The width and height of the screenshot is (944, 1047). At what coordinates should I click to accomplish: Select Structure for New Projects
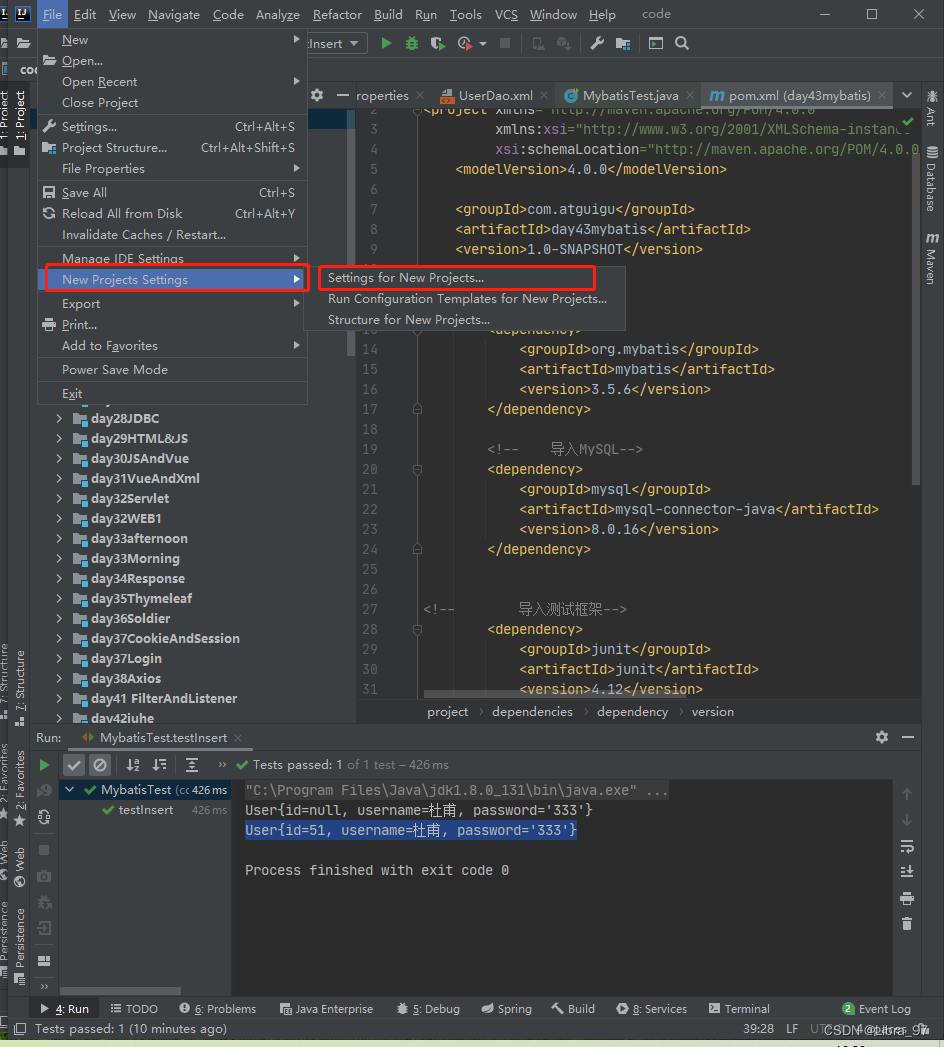click(x=409, y=320)
